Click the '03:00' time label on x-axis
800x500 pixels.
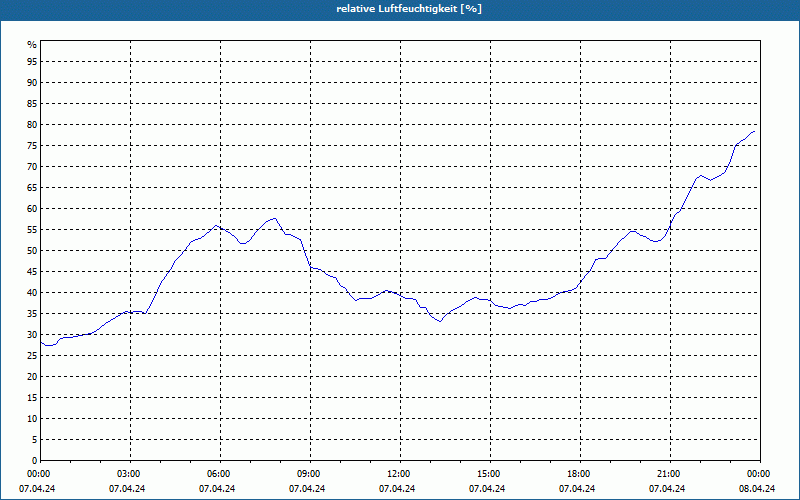[x=127, y=474]
